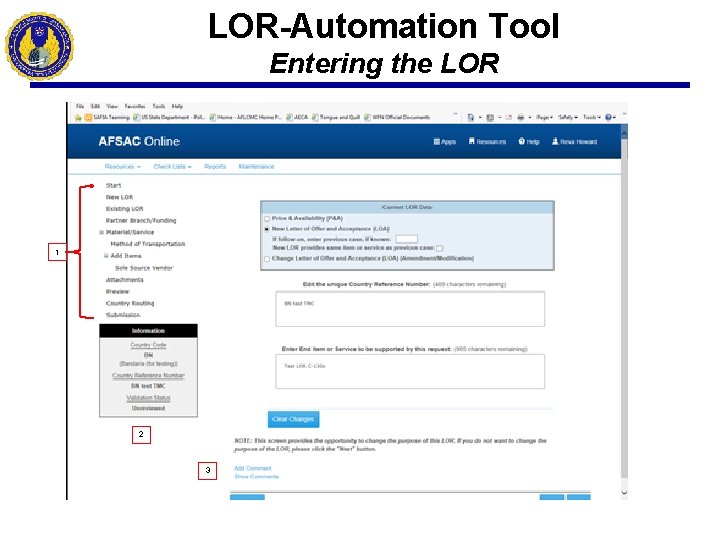Click the End Item or Service text area

[410, 371]
